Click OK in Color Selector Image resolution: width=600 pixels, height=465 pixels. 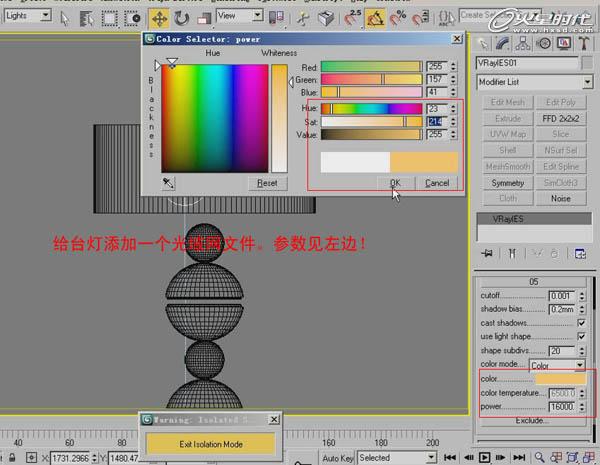click(x=395, y=183)
